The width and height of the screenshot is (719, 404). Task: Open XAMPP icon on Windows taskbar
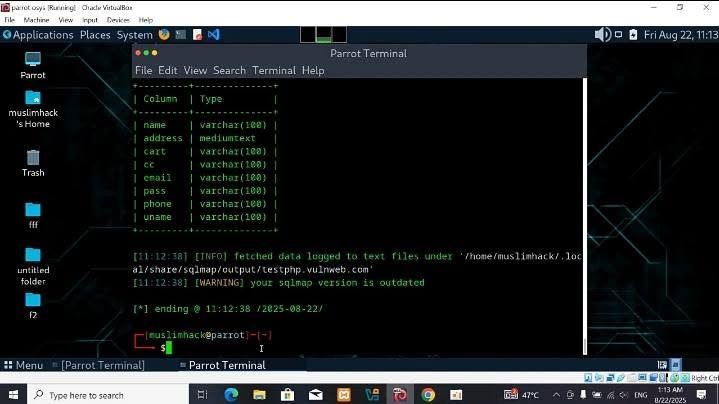(x=344, y=394)
